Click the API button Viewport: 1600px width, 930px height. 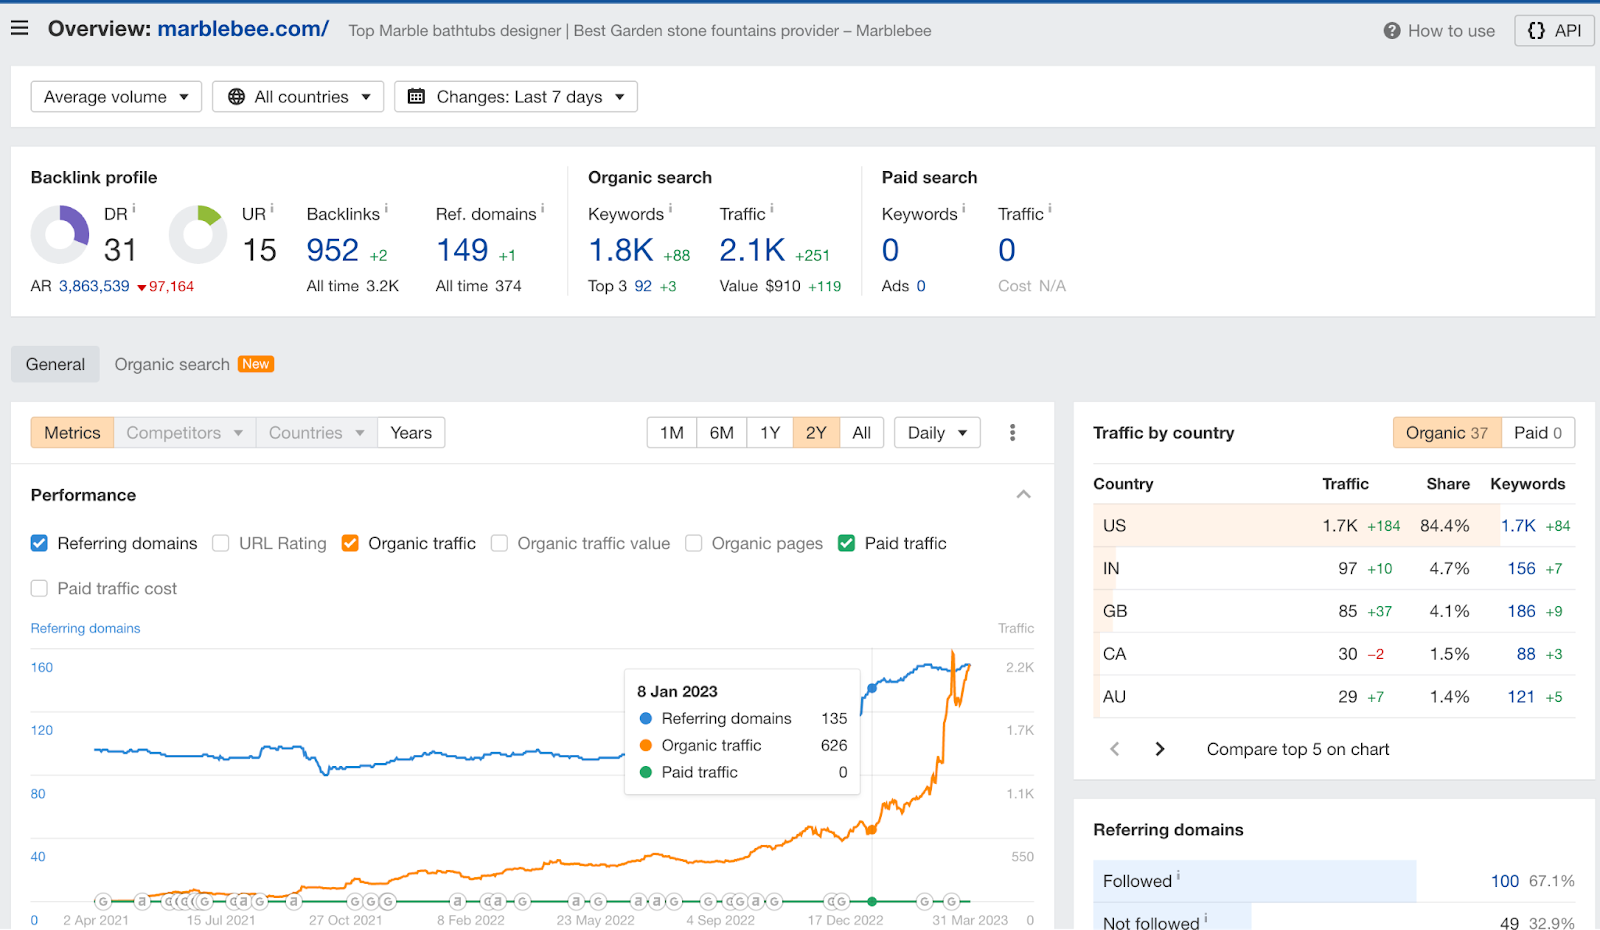click(x=1554, y=31)
